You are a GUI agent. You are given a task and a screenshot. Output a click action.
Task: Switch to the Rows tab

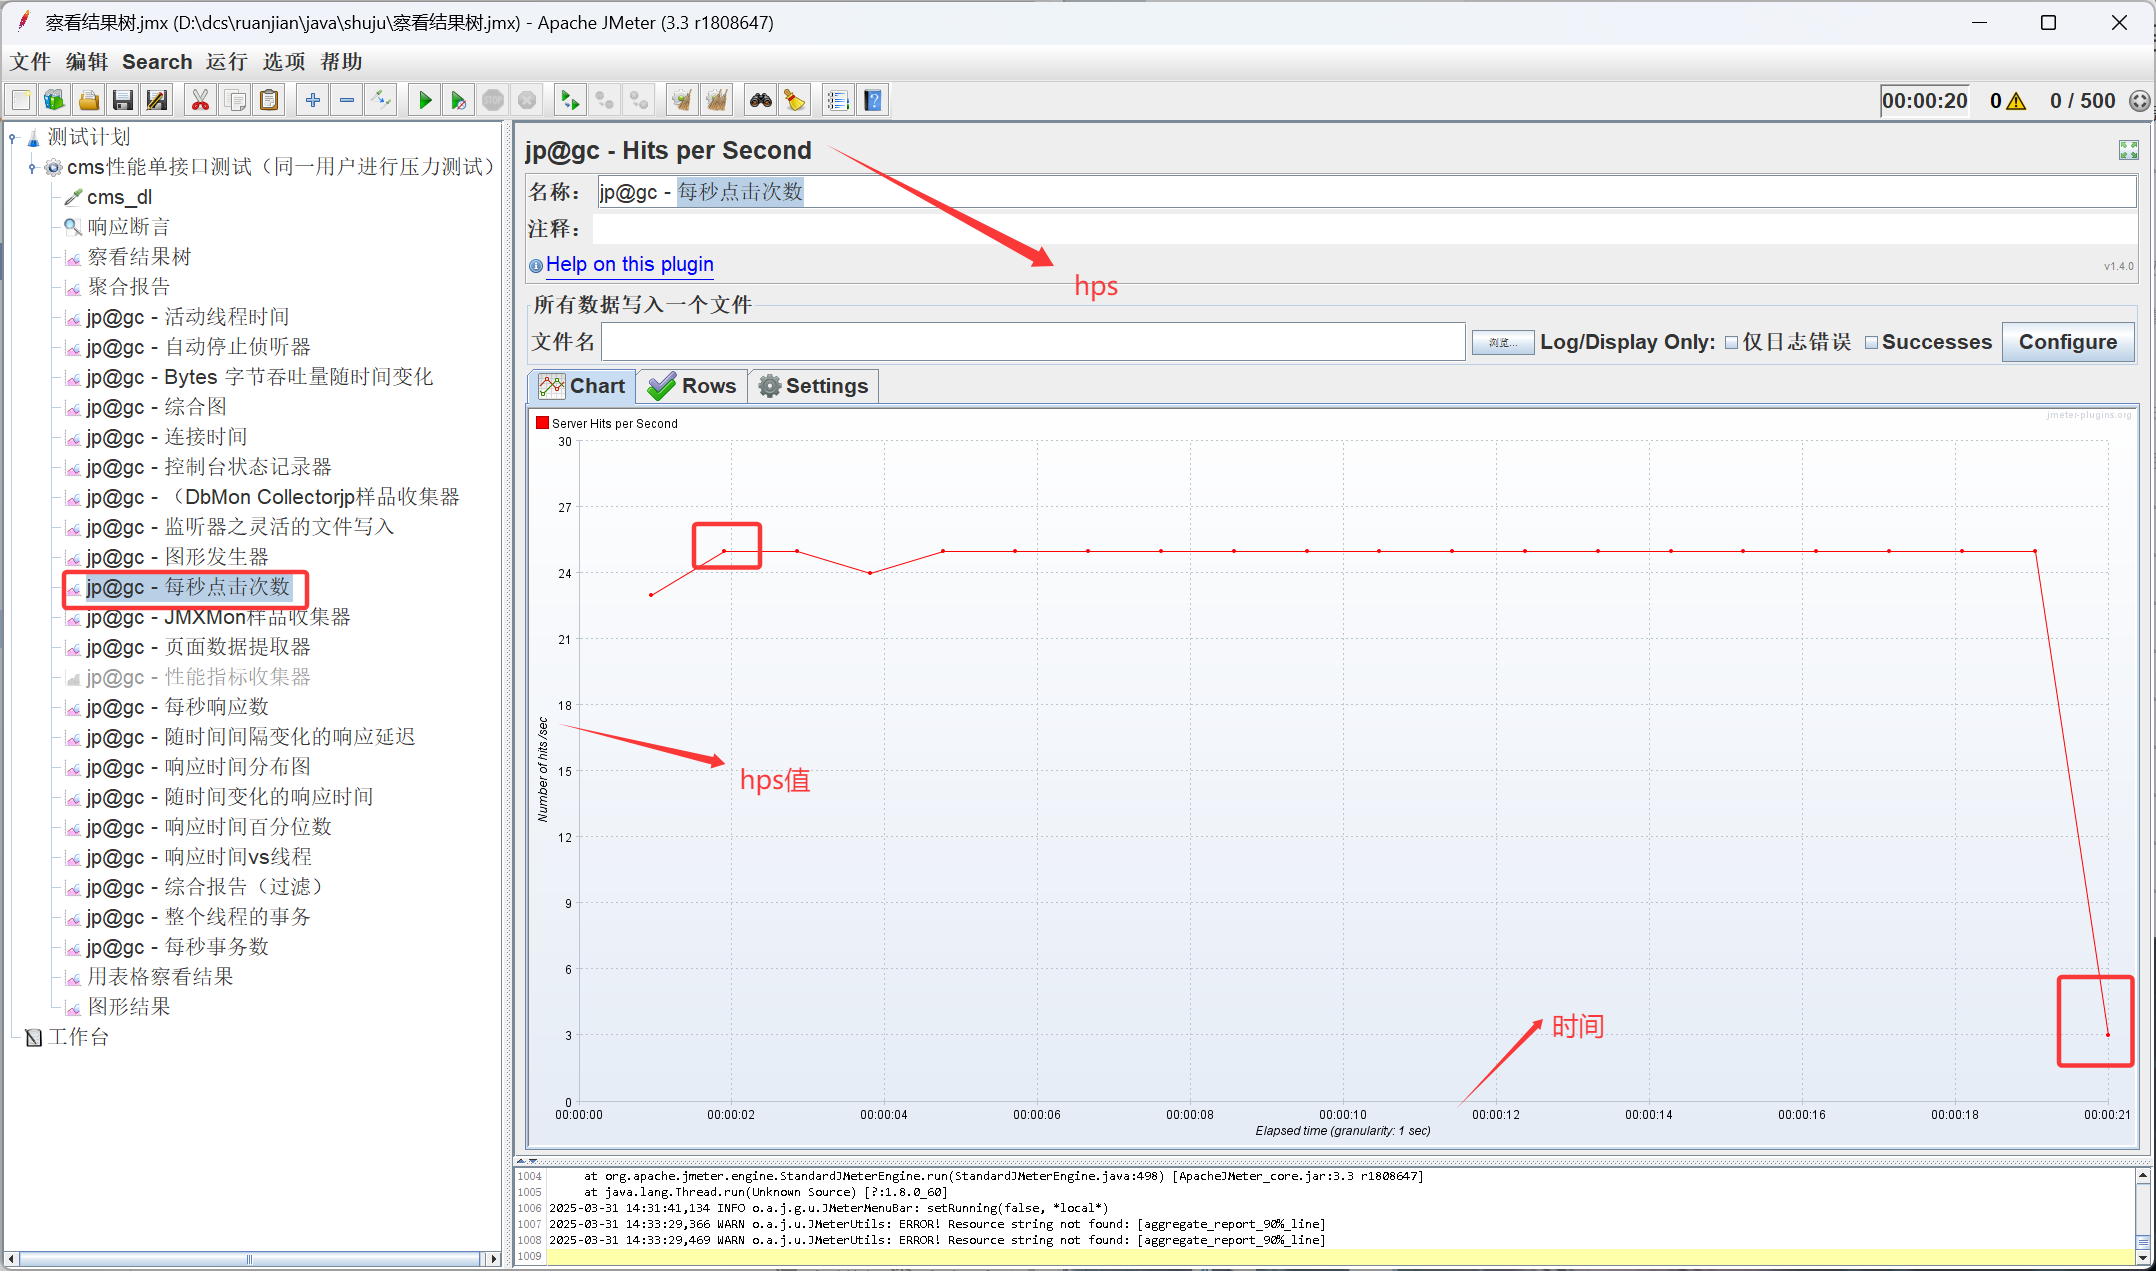click(693, 386)
